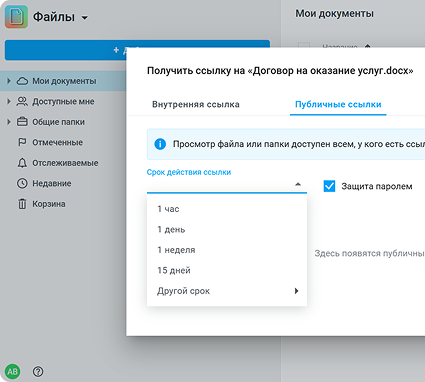Select Мои документы in the sidebar

64,81
